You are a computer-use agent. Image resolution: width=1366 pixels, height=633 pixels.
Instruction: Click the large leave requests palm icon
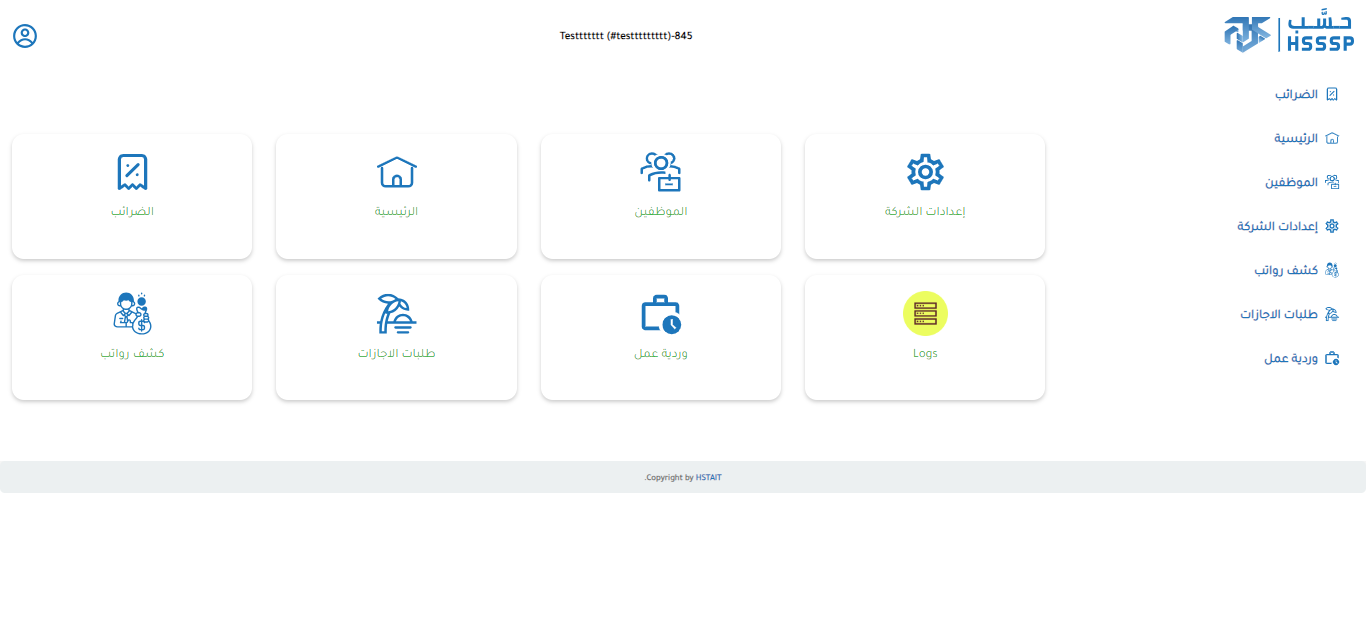[397, 313]
